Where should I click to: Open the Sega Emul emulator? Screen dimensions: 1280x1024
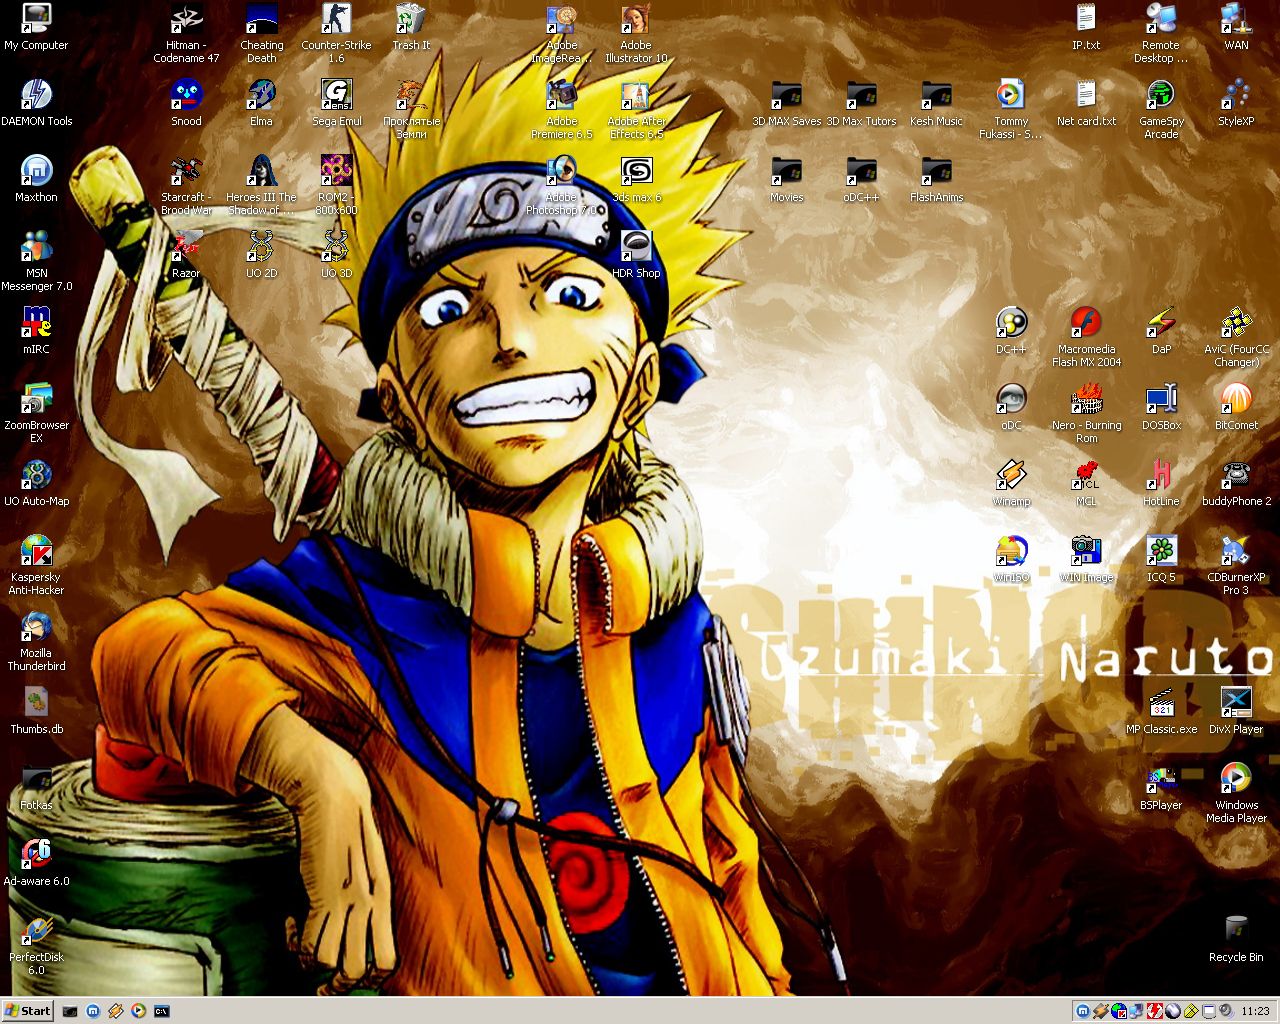336,103
